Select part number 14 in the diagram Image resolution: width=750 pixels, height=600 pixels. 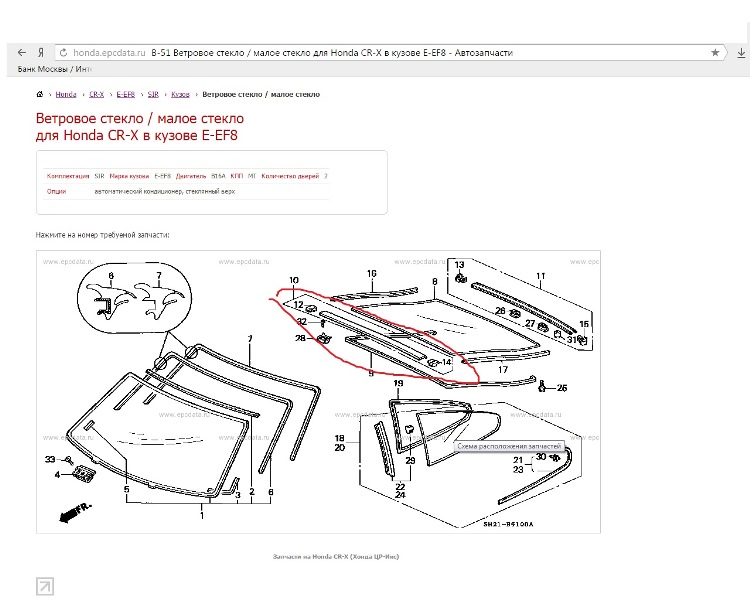(446, 362)
